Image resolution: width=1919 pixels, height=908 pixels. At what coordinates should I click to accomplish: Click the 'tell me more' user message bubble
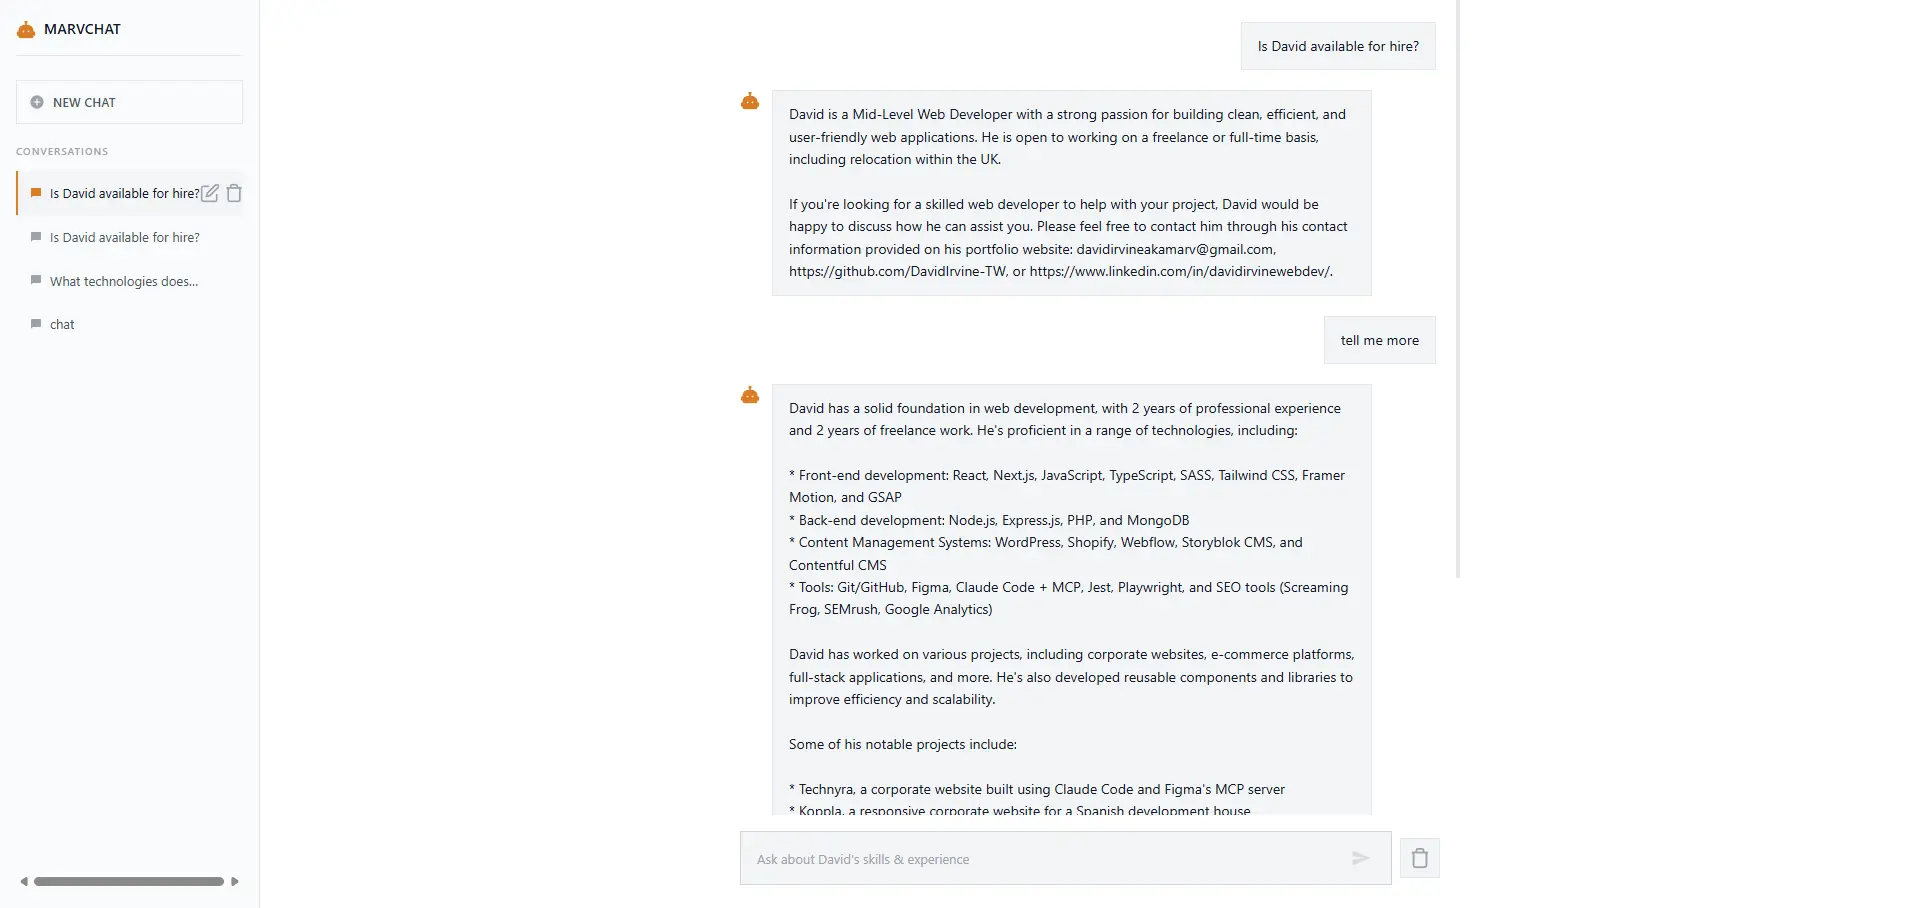(1379, 340)
